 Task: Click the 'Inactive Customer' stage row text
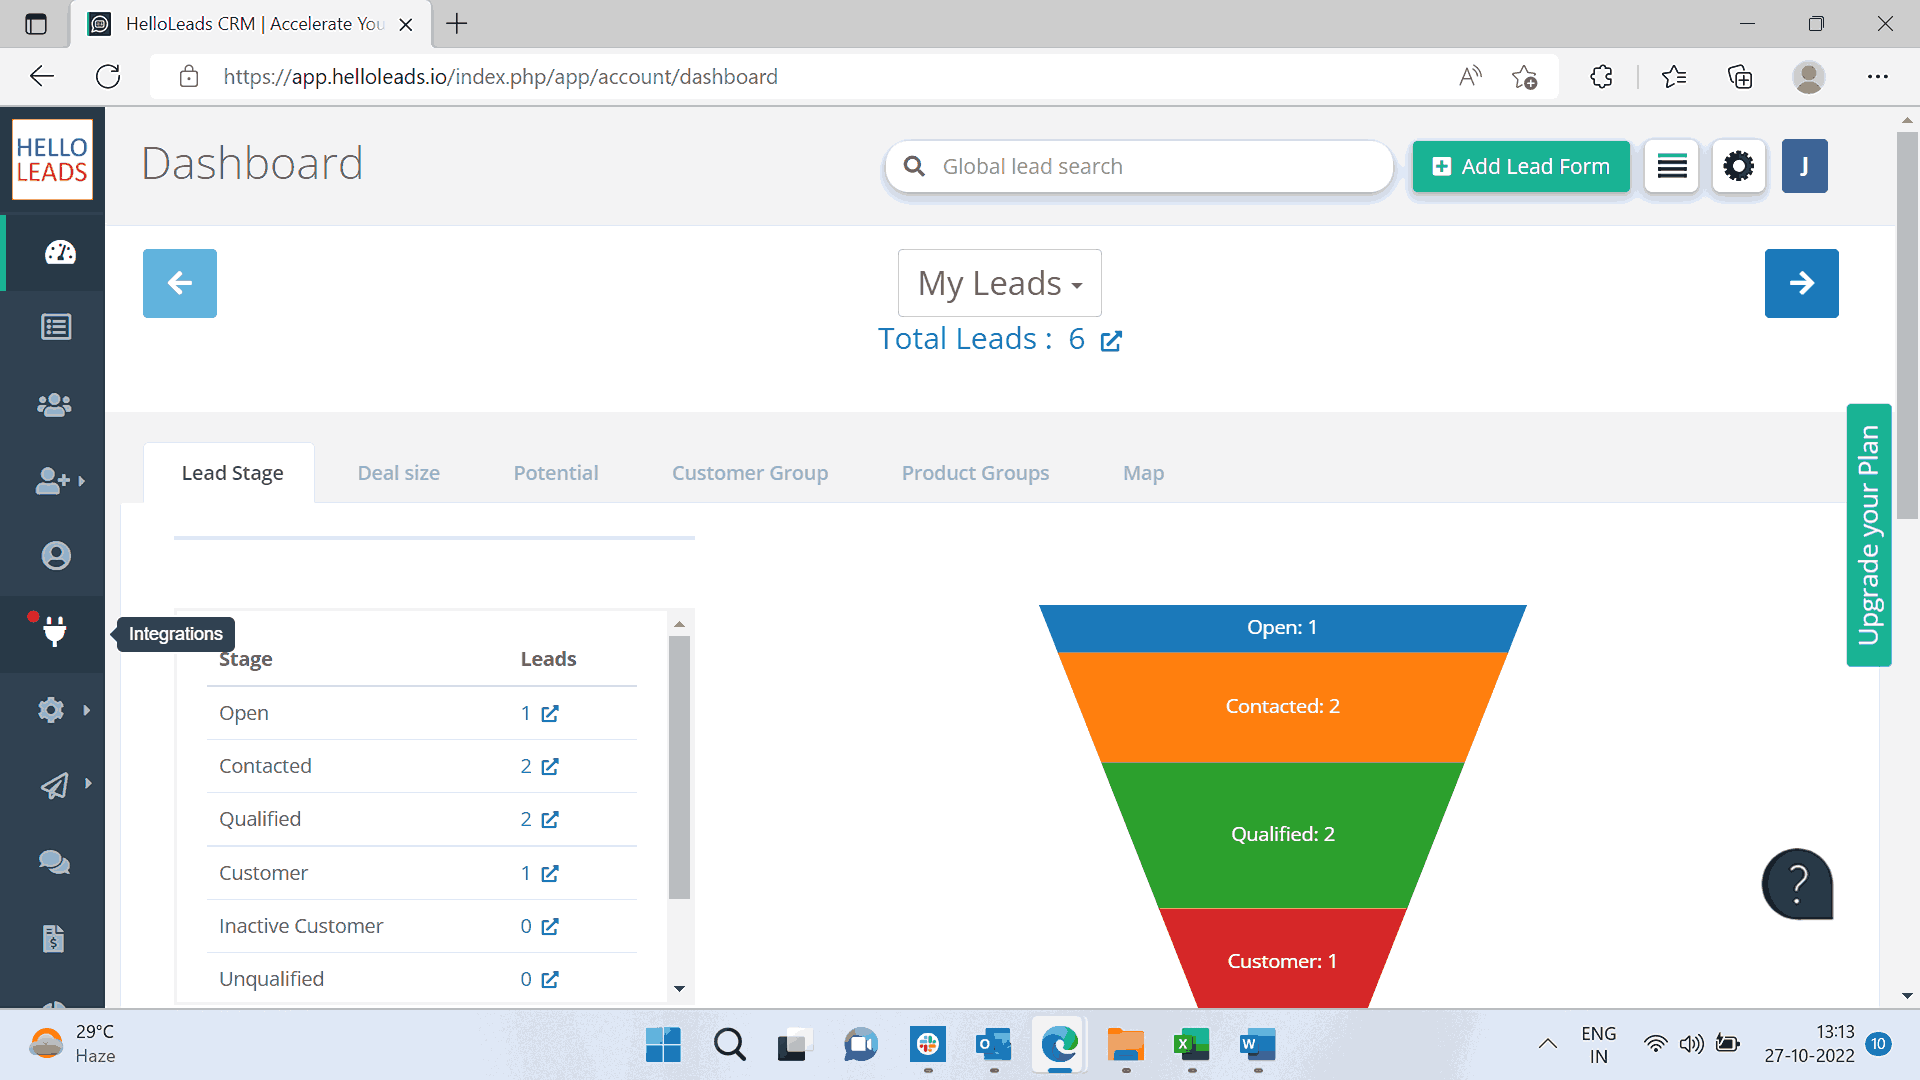(301, 927)
